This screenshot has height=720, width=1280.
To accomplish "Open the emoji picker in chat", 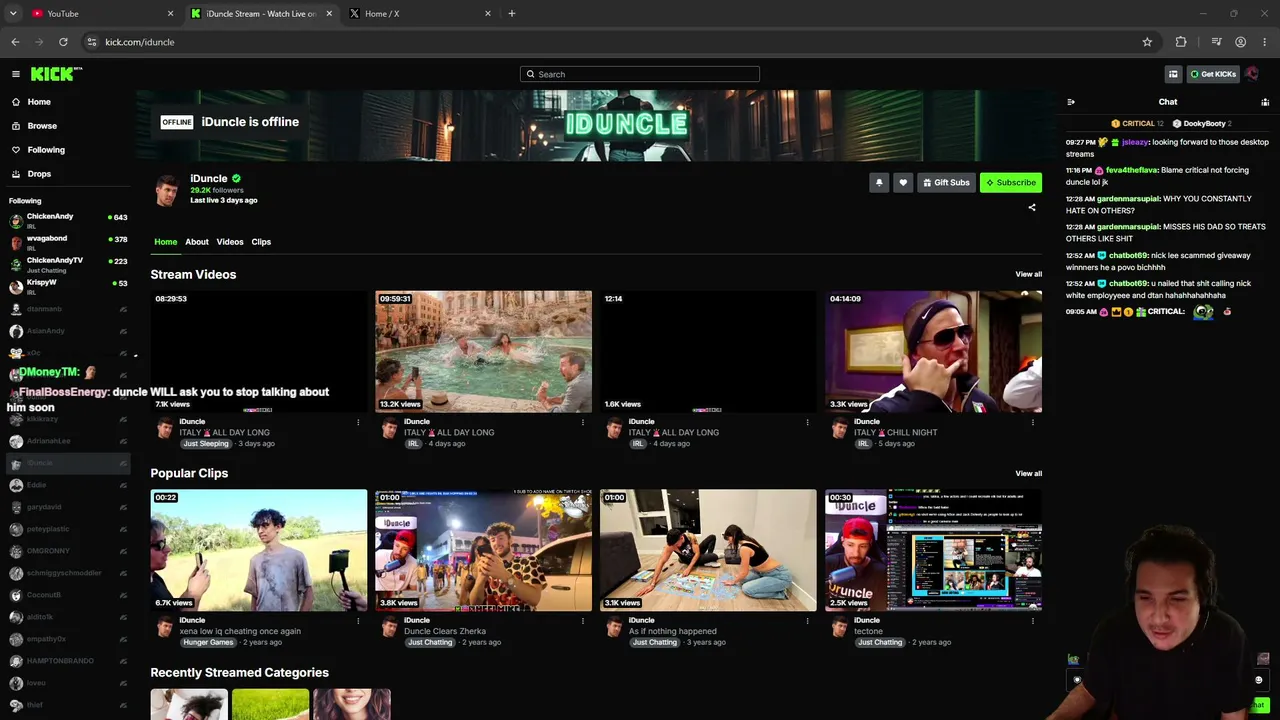I will coord(1259,680).
